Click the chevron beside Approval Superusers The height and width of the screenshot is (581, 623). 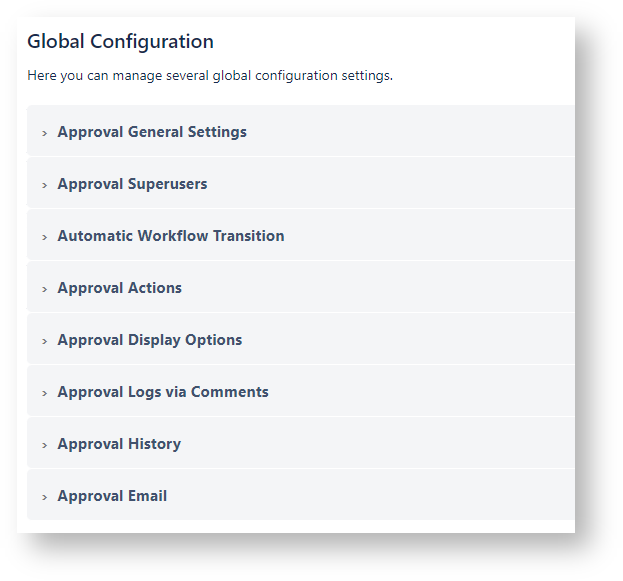tap(45, 185)
